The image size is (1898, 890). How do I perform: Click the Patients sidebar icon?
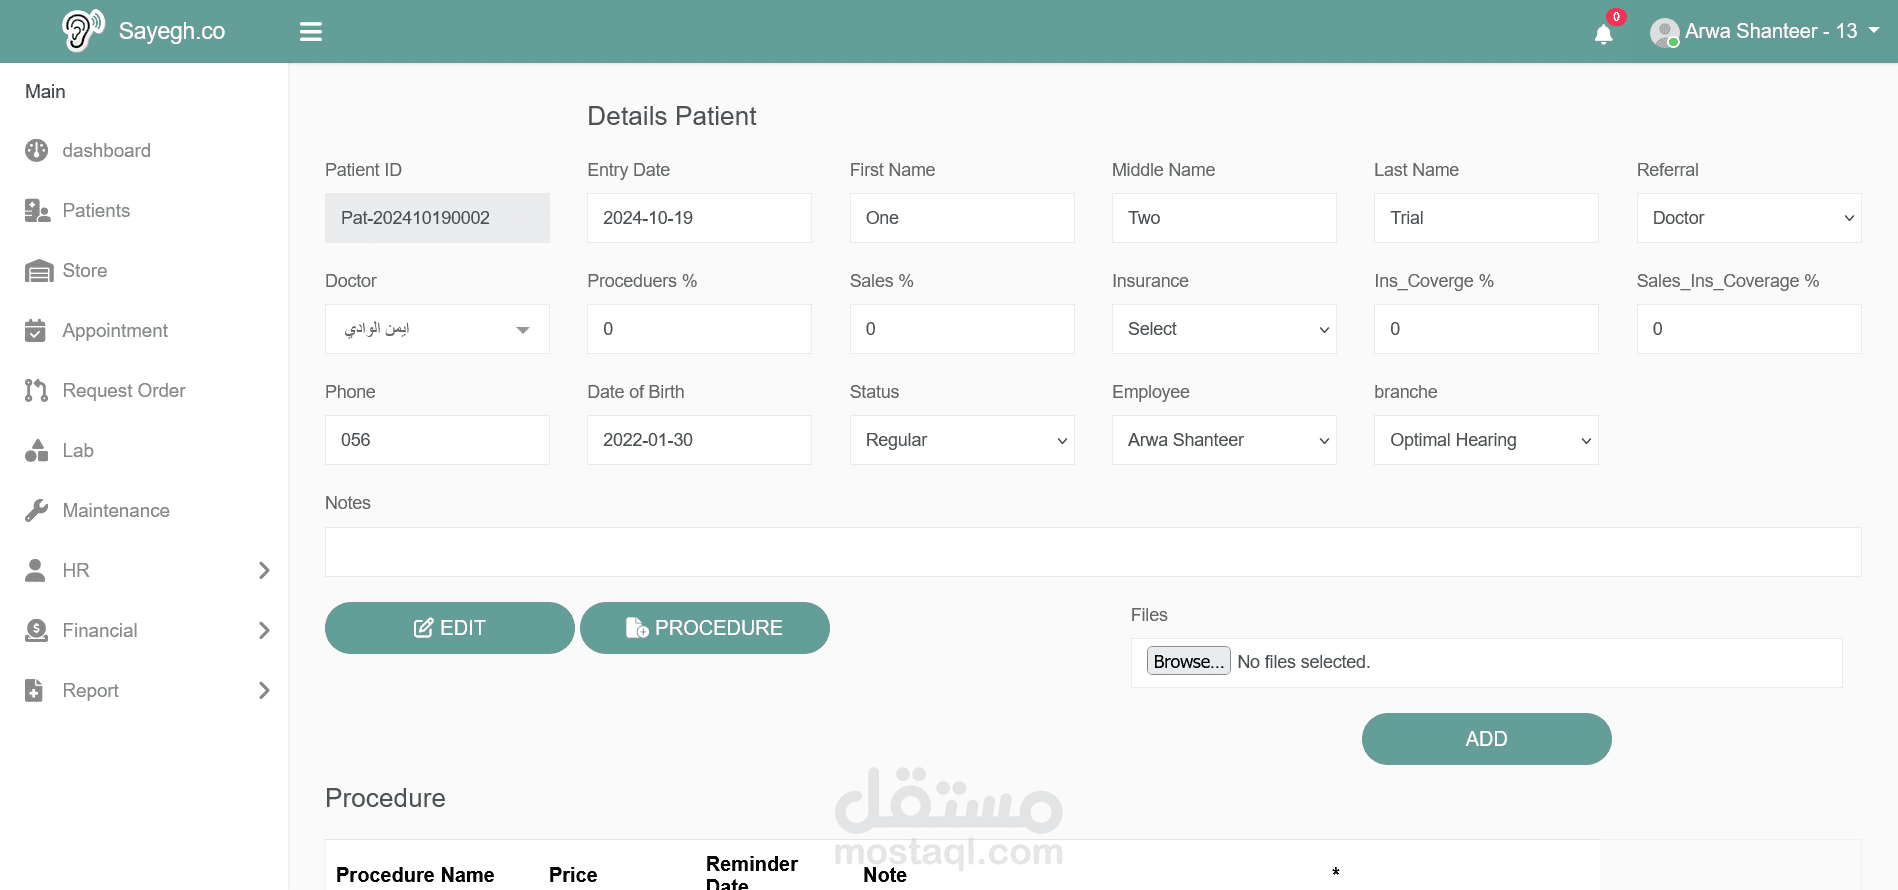click(37, 210)
